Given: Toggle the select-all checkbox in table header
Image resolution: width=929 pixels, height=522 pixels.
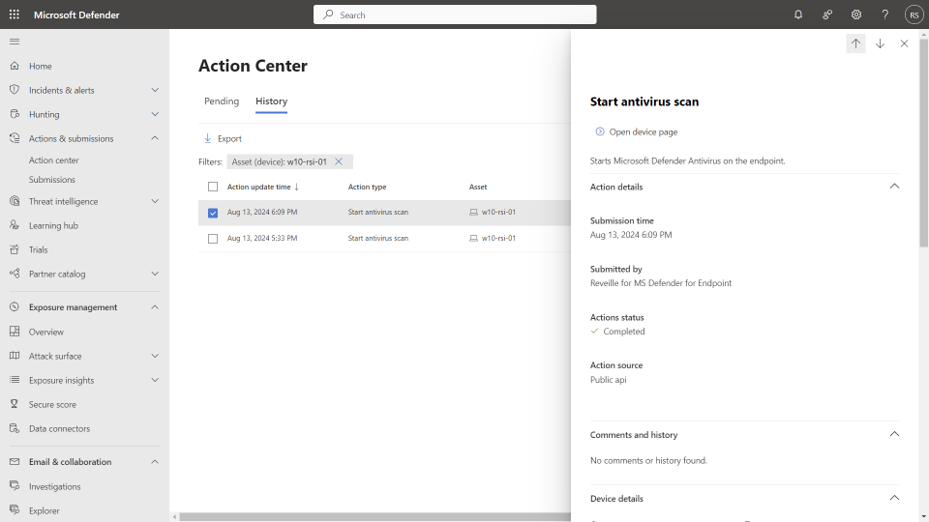Looking at the screenshot, I should coord(213,187).
